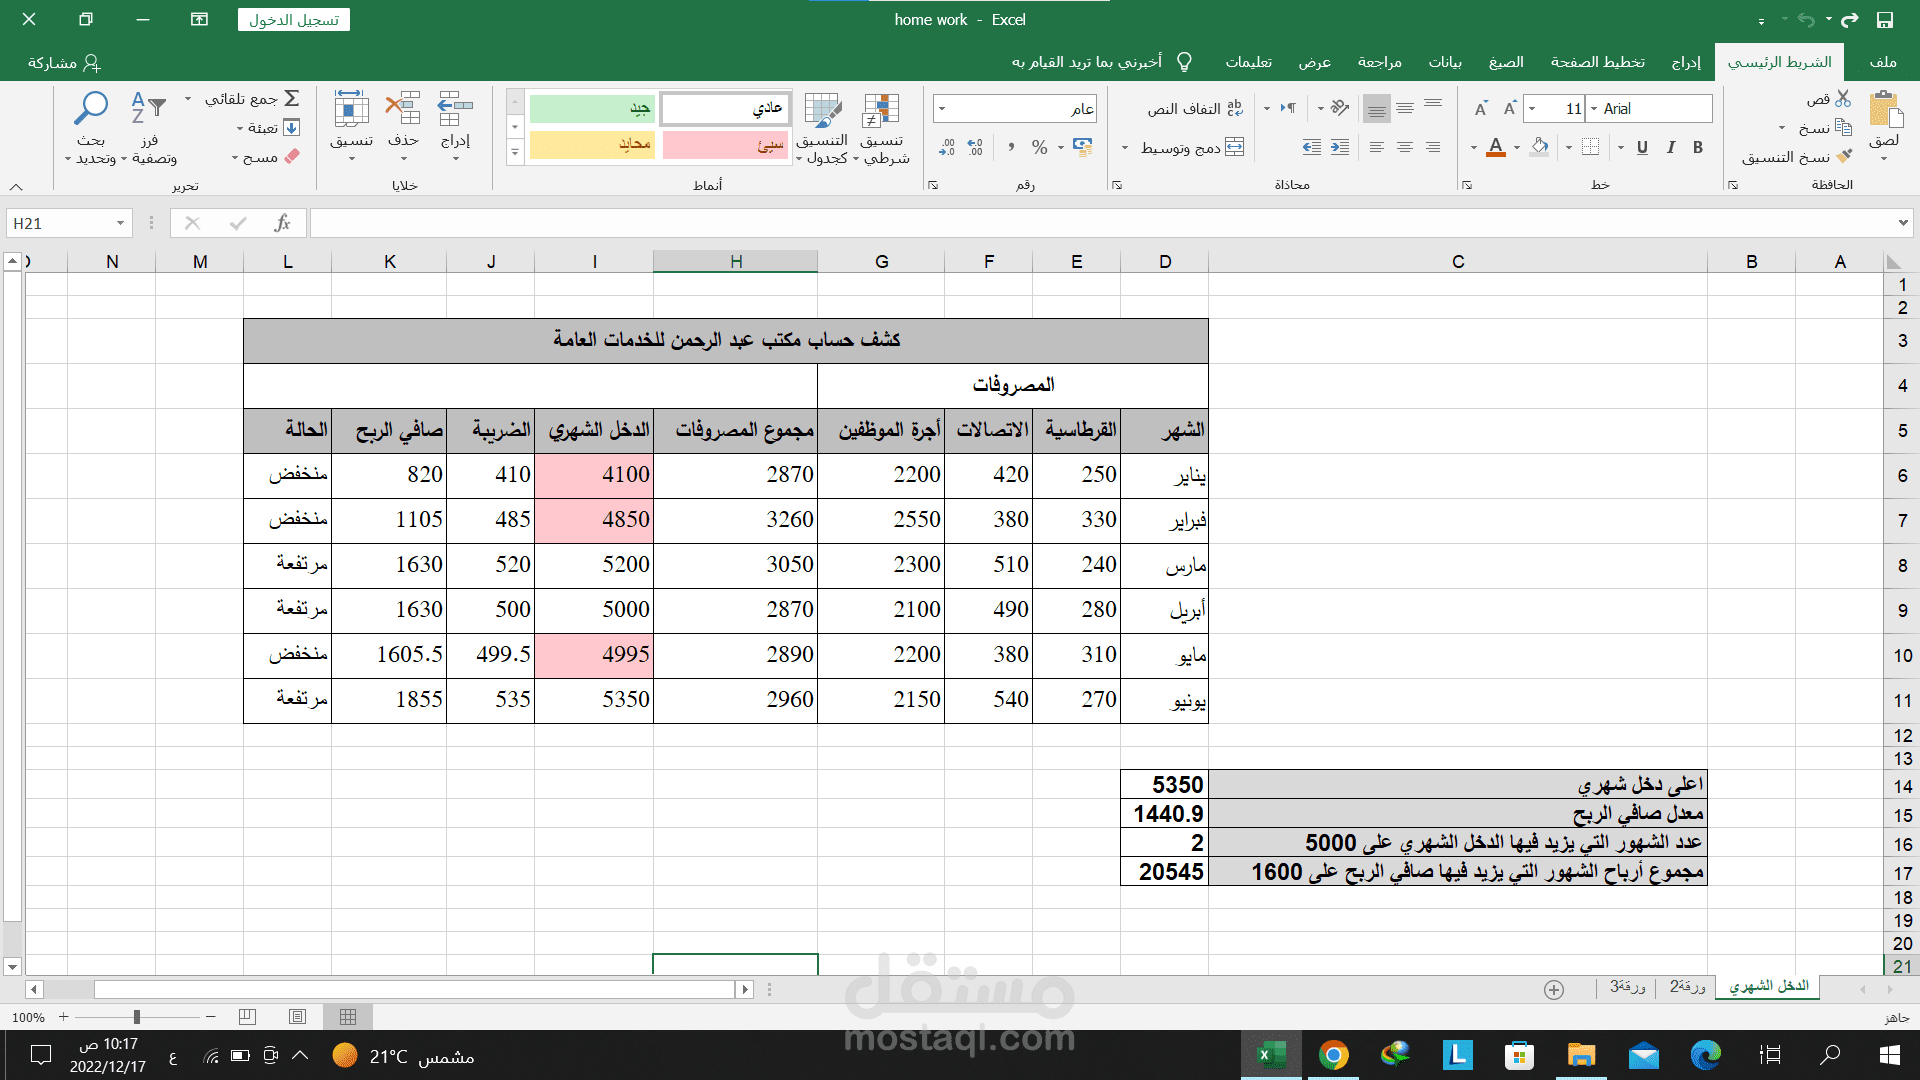1920x1080 pixels.
Task: Switch to the Data (بيانات) tab
Action: [x=1445, y=62]
